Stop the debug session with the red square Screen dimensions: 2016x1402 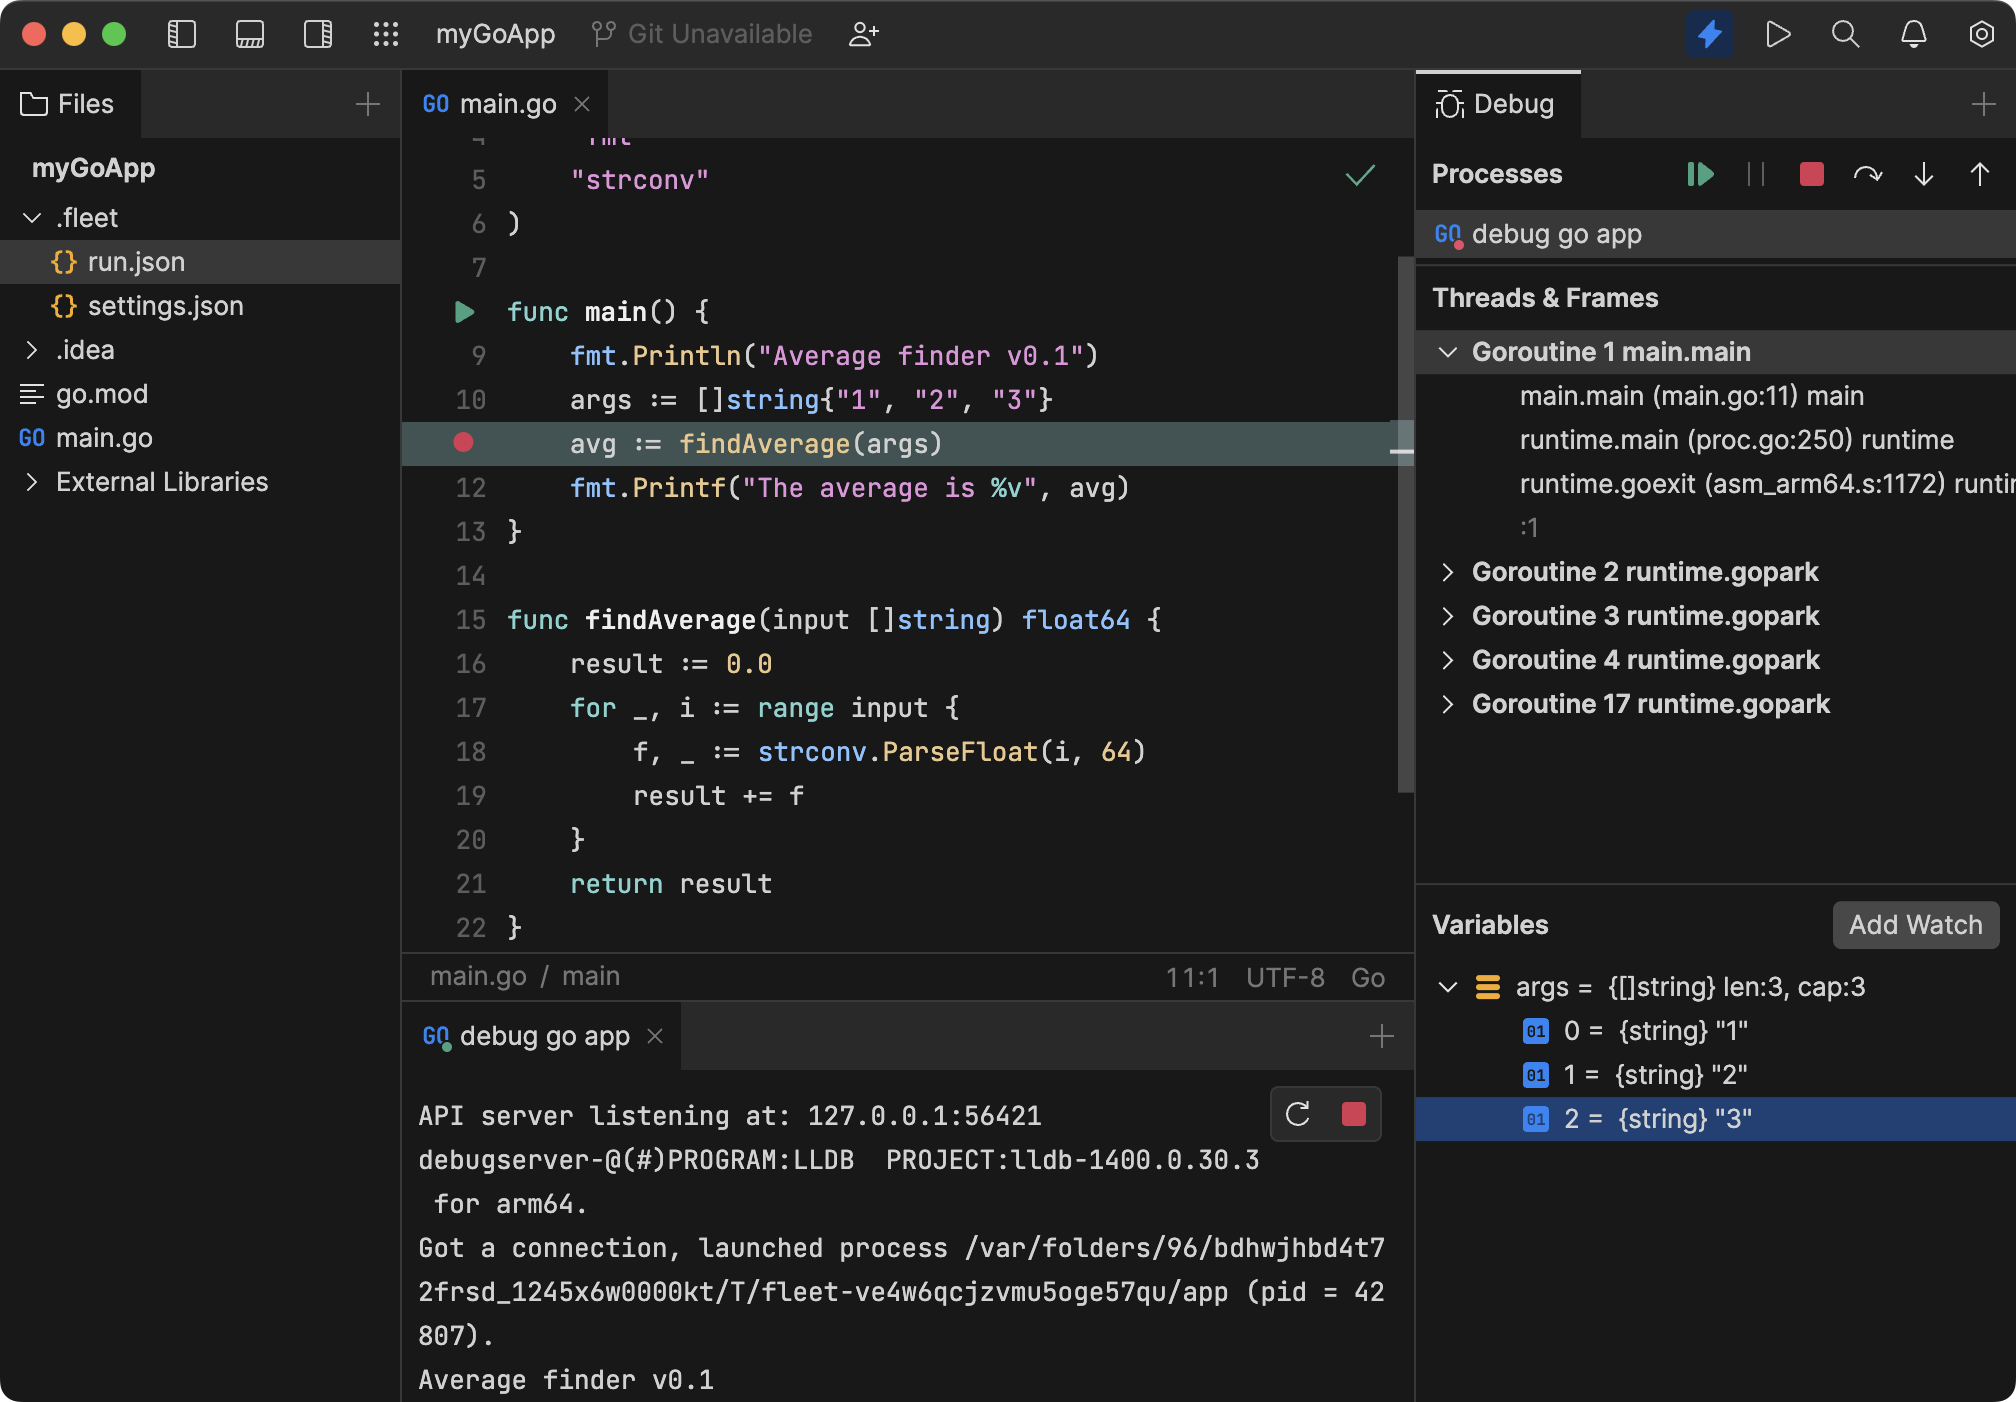pos(1810,175)
